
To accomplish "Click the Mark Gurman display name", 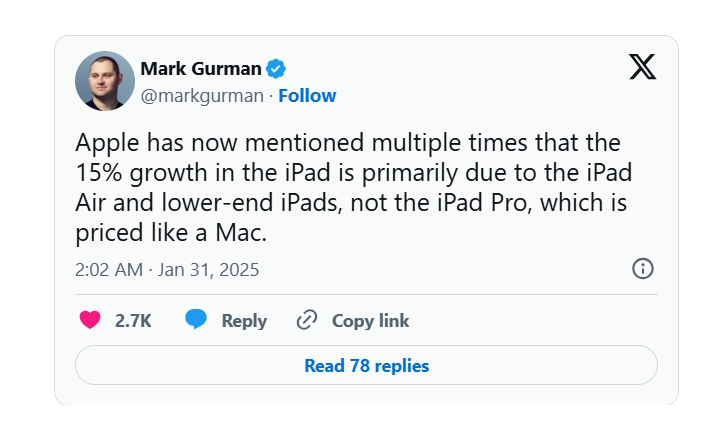I will (x=201, y=69).
